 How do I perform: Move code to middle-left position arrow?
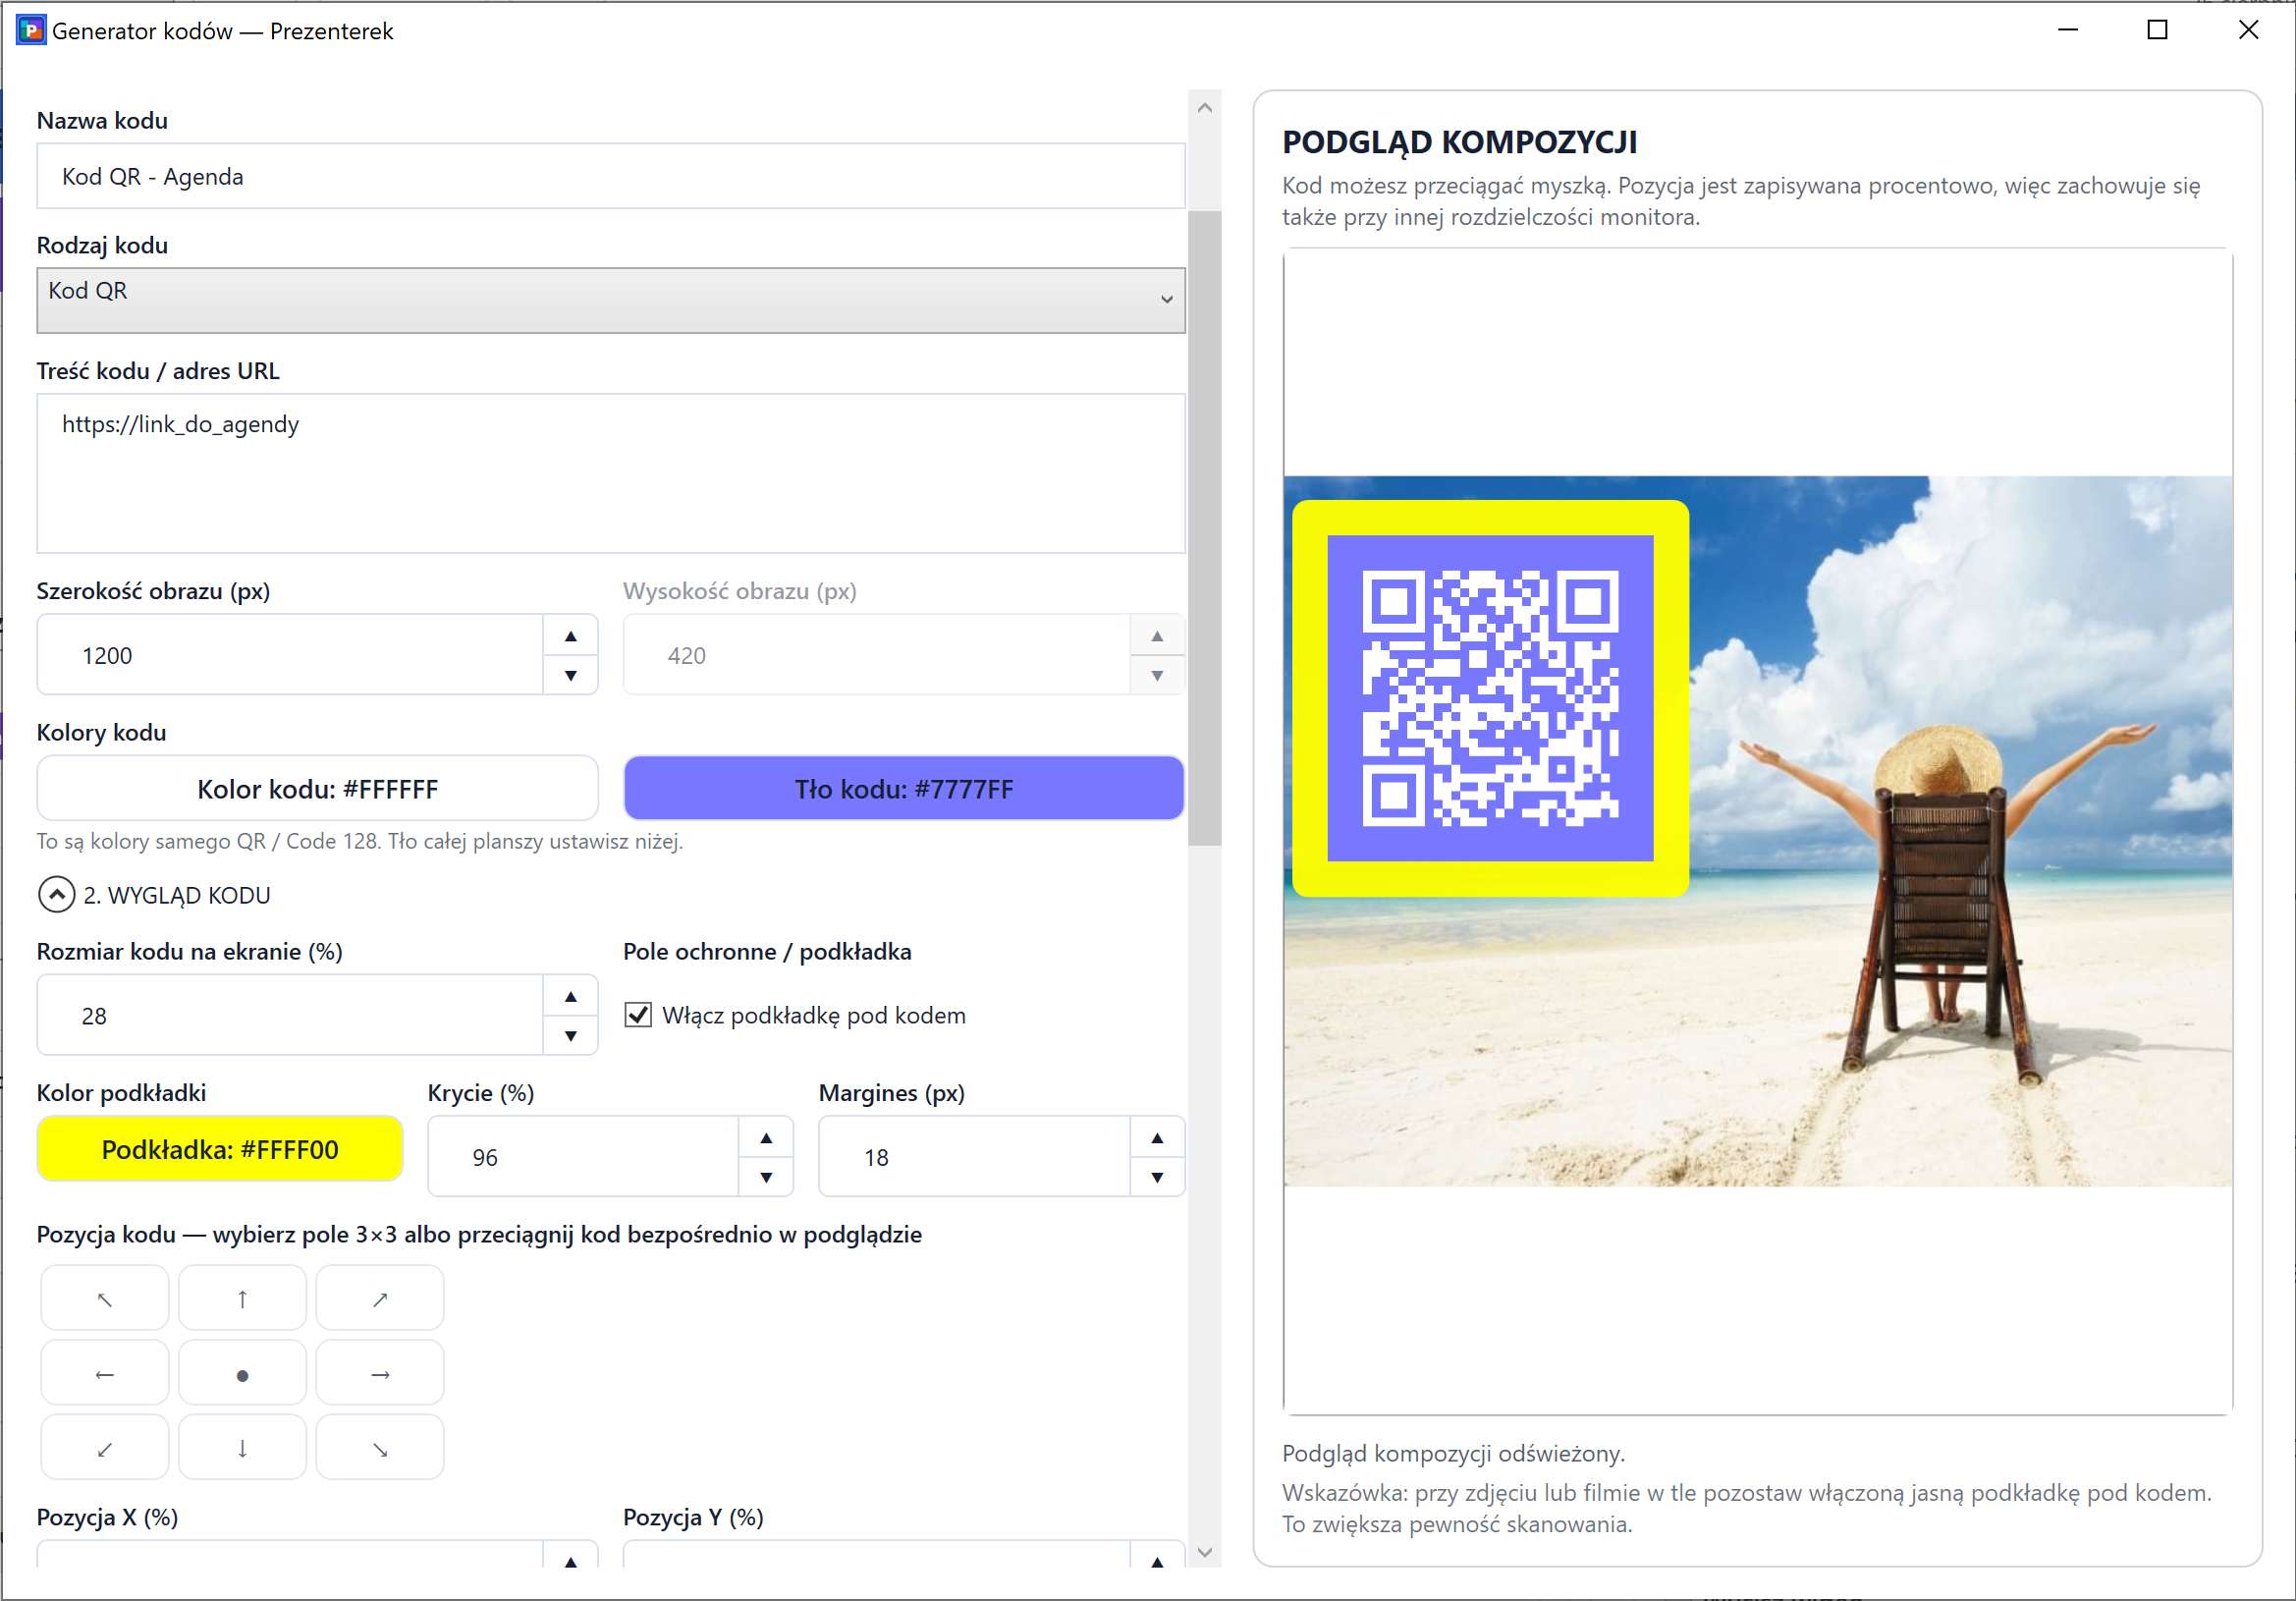pos(104,1374)
